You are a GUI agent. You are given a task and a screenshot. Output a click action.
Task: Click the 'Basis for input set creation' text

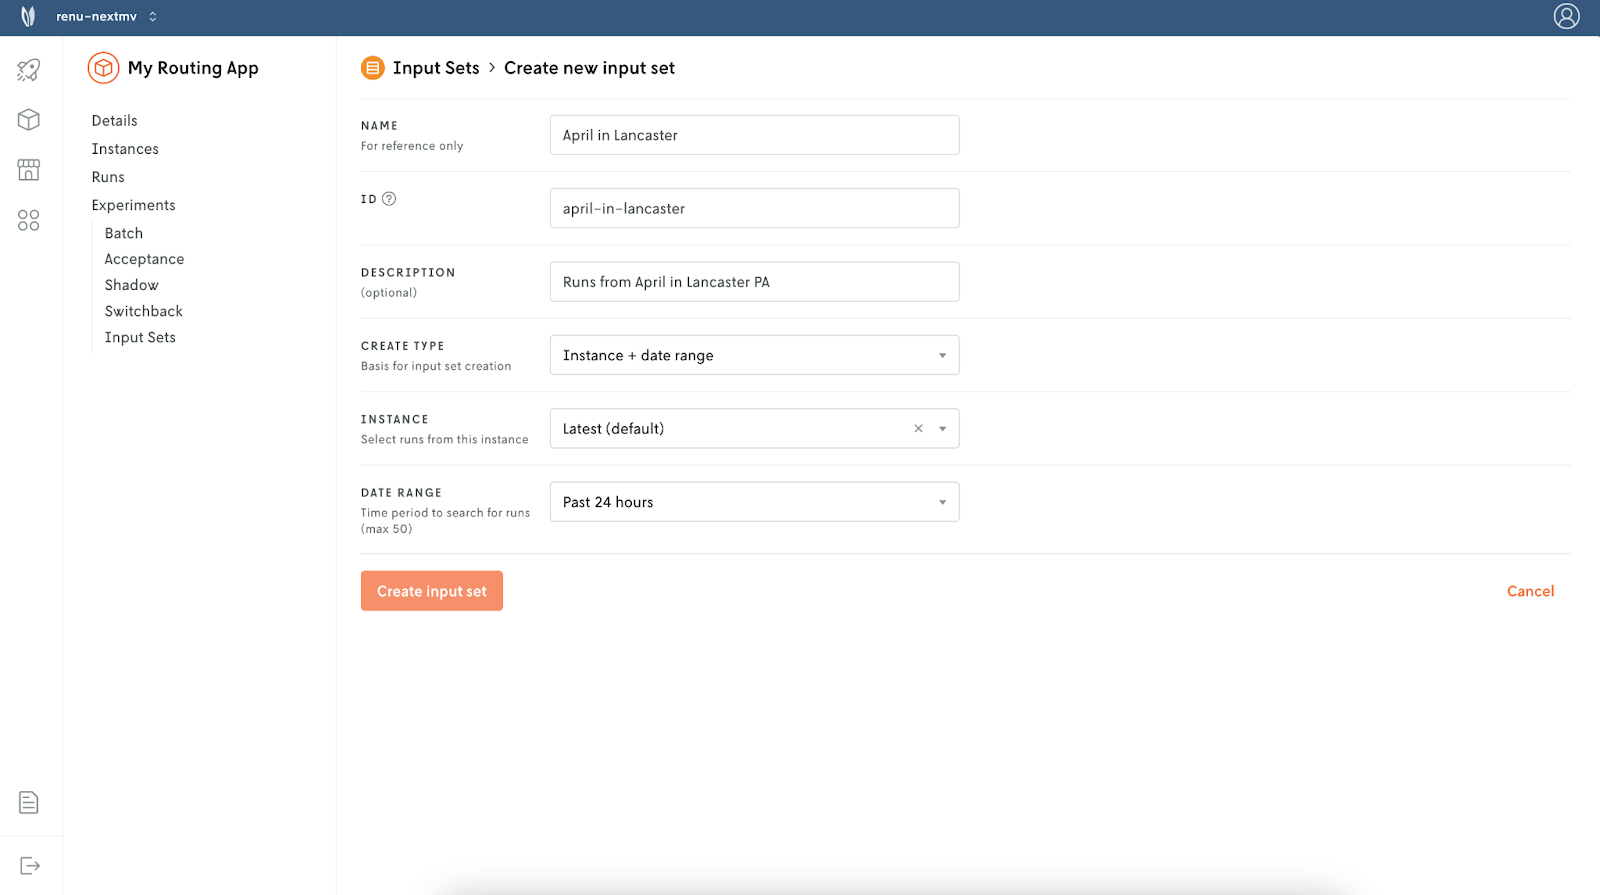click(436, 366)
